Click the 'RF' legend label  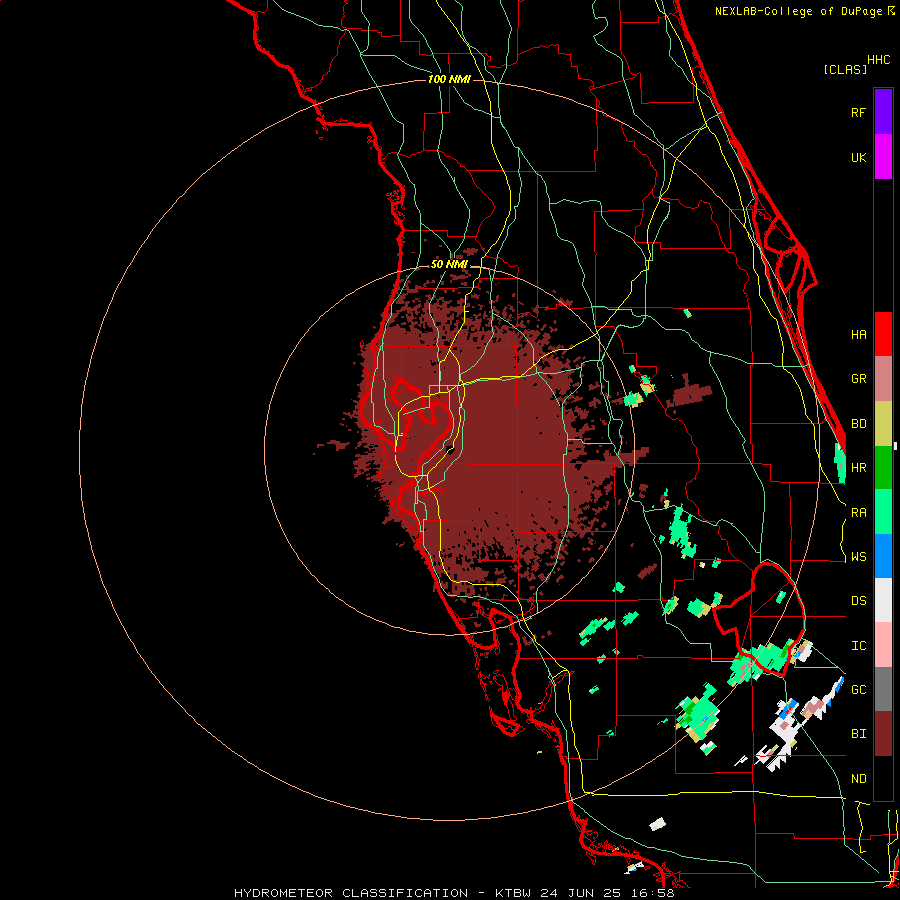(858, 112)
